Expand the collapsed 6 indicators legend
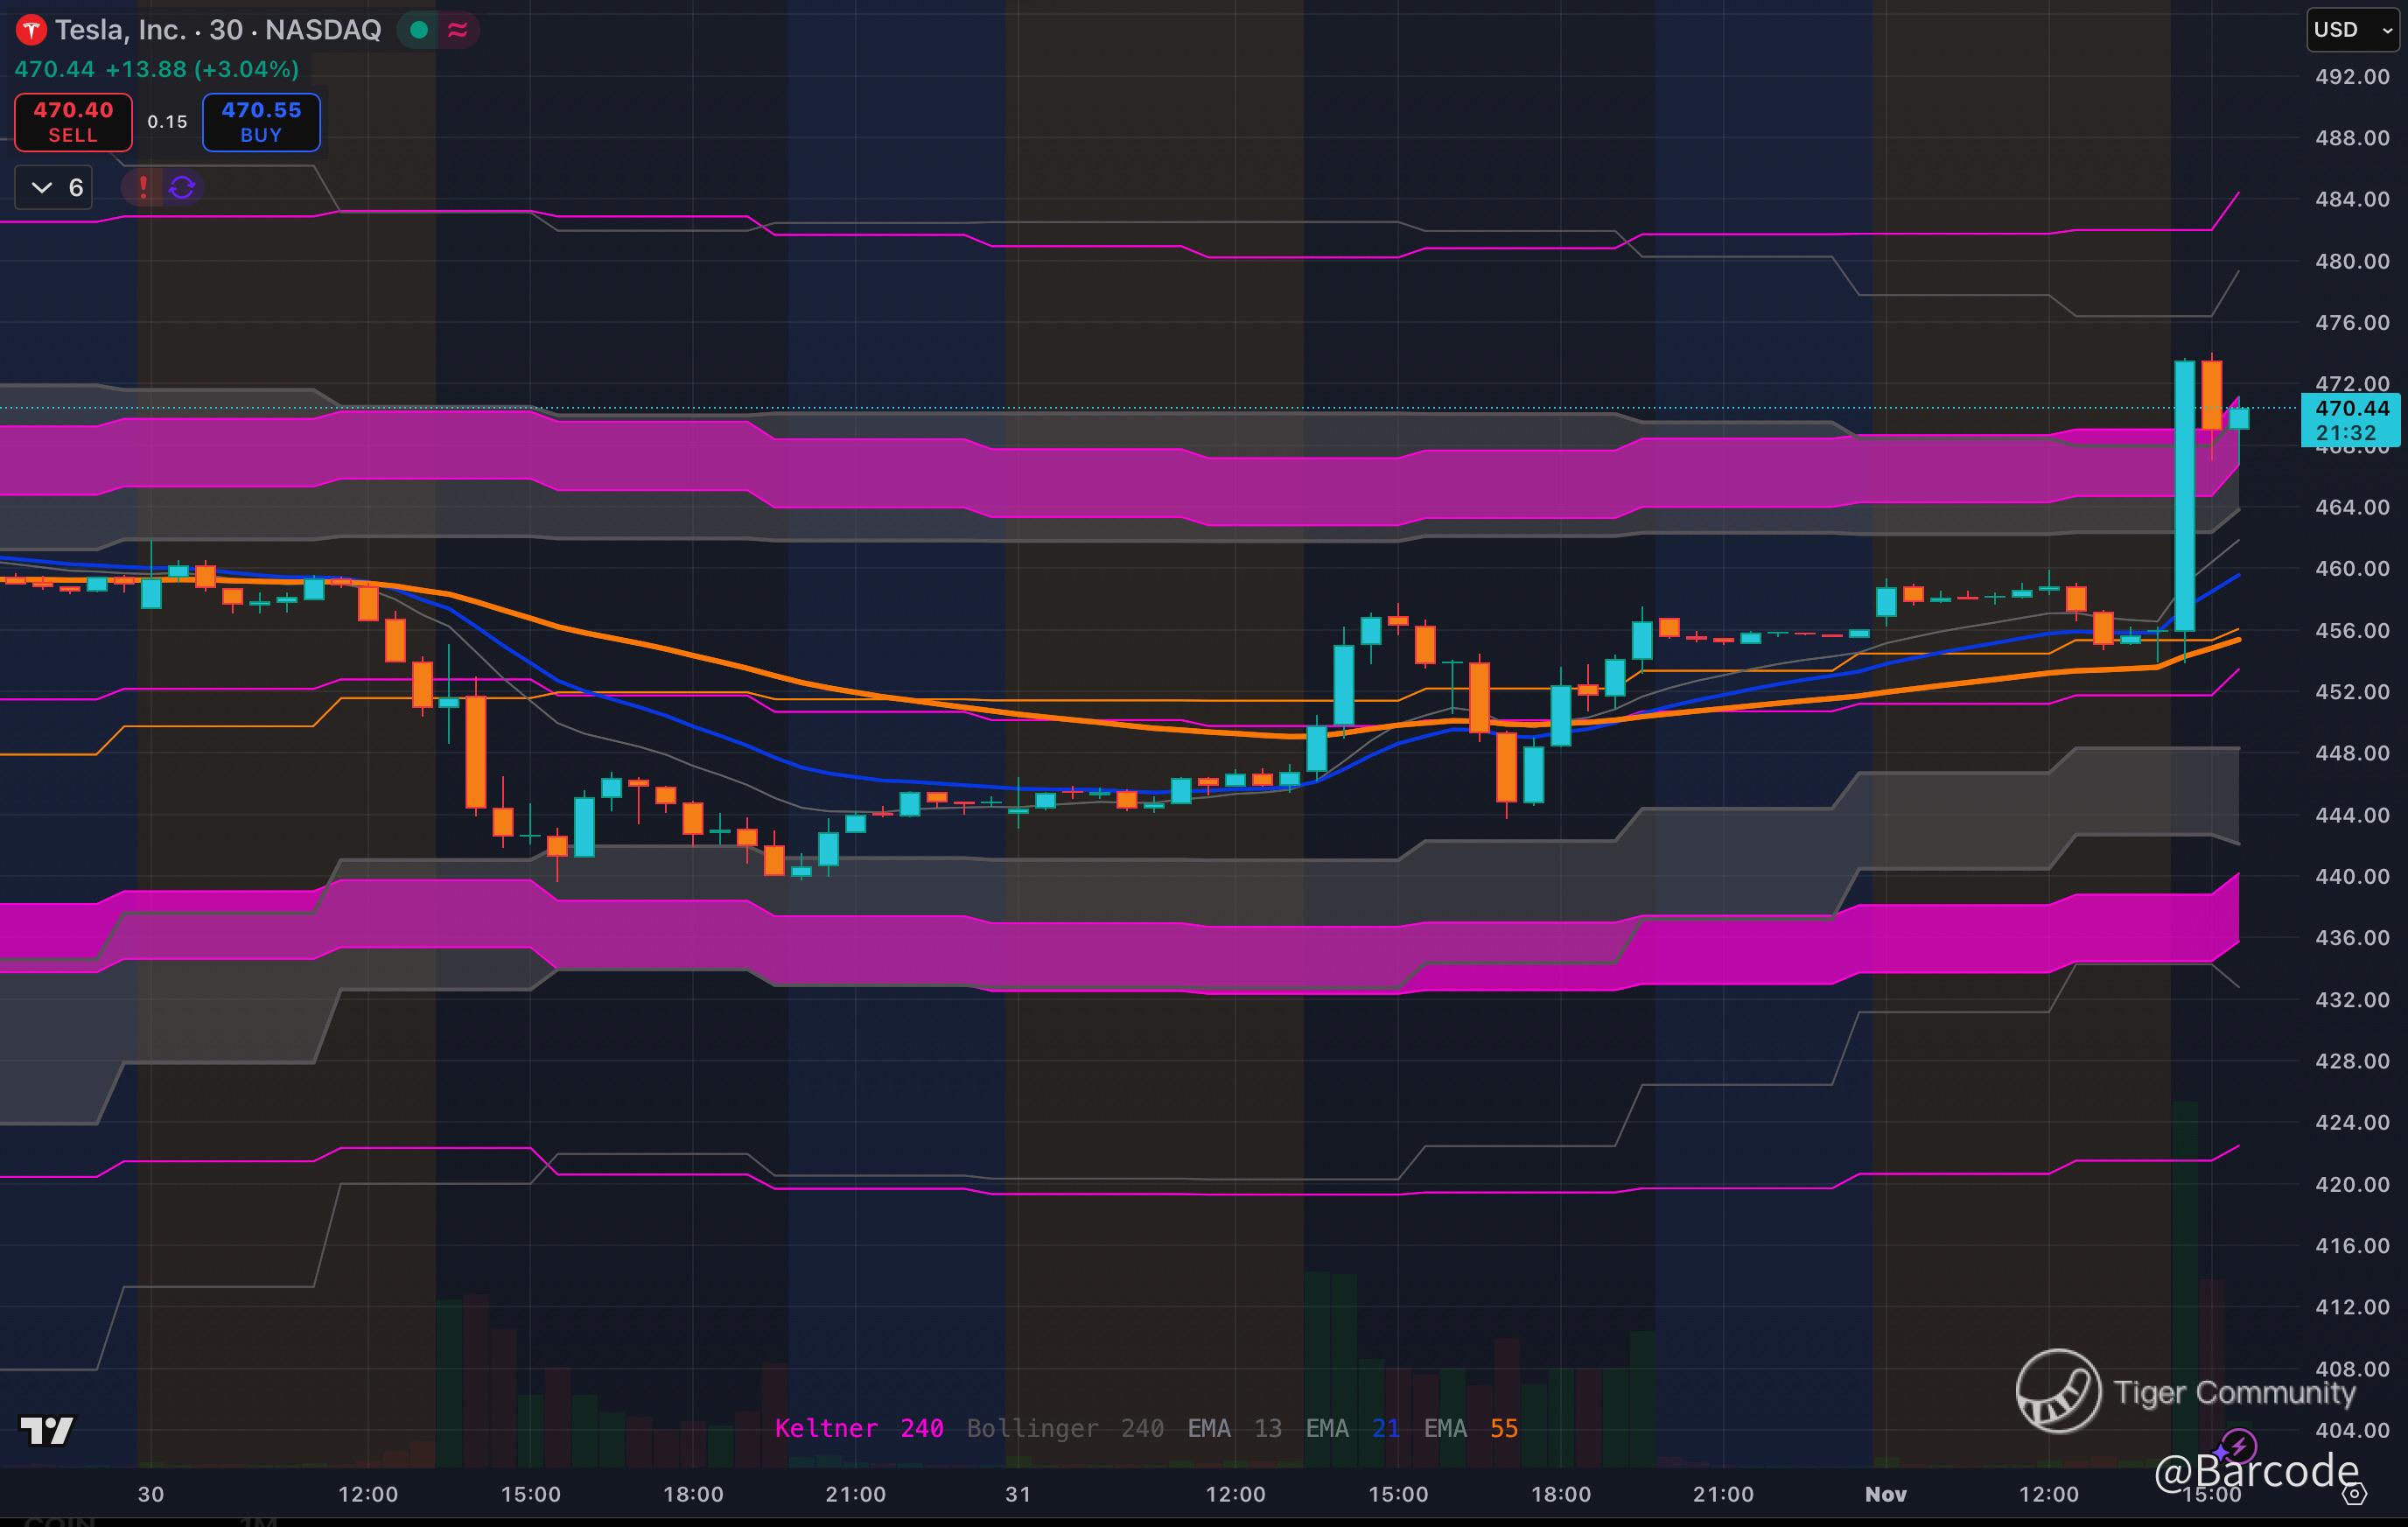Image resolution: width=2408 pixels, height=1527 pixels. tap(55, 187)
